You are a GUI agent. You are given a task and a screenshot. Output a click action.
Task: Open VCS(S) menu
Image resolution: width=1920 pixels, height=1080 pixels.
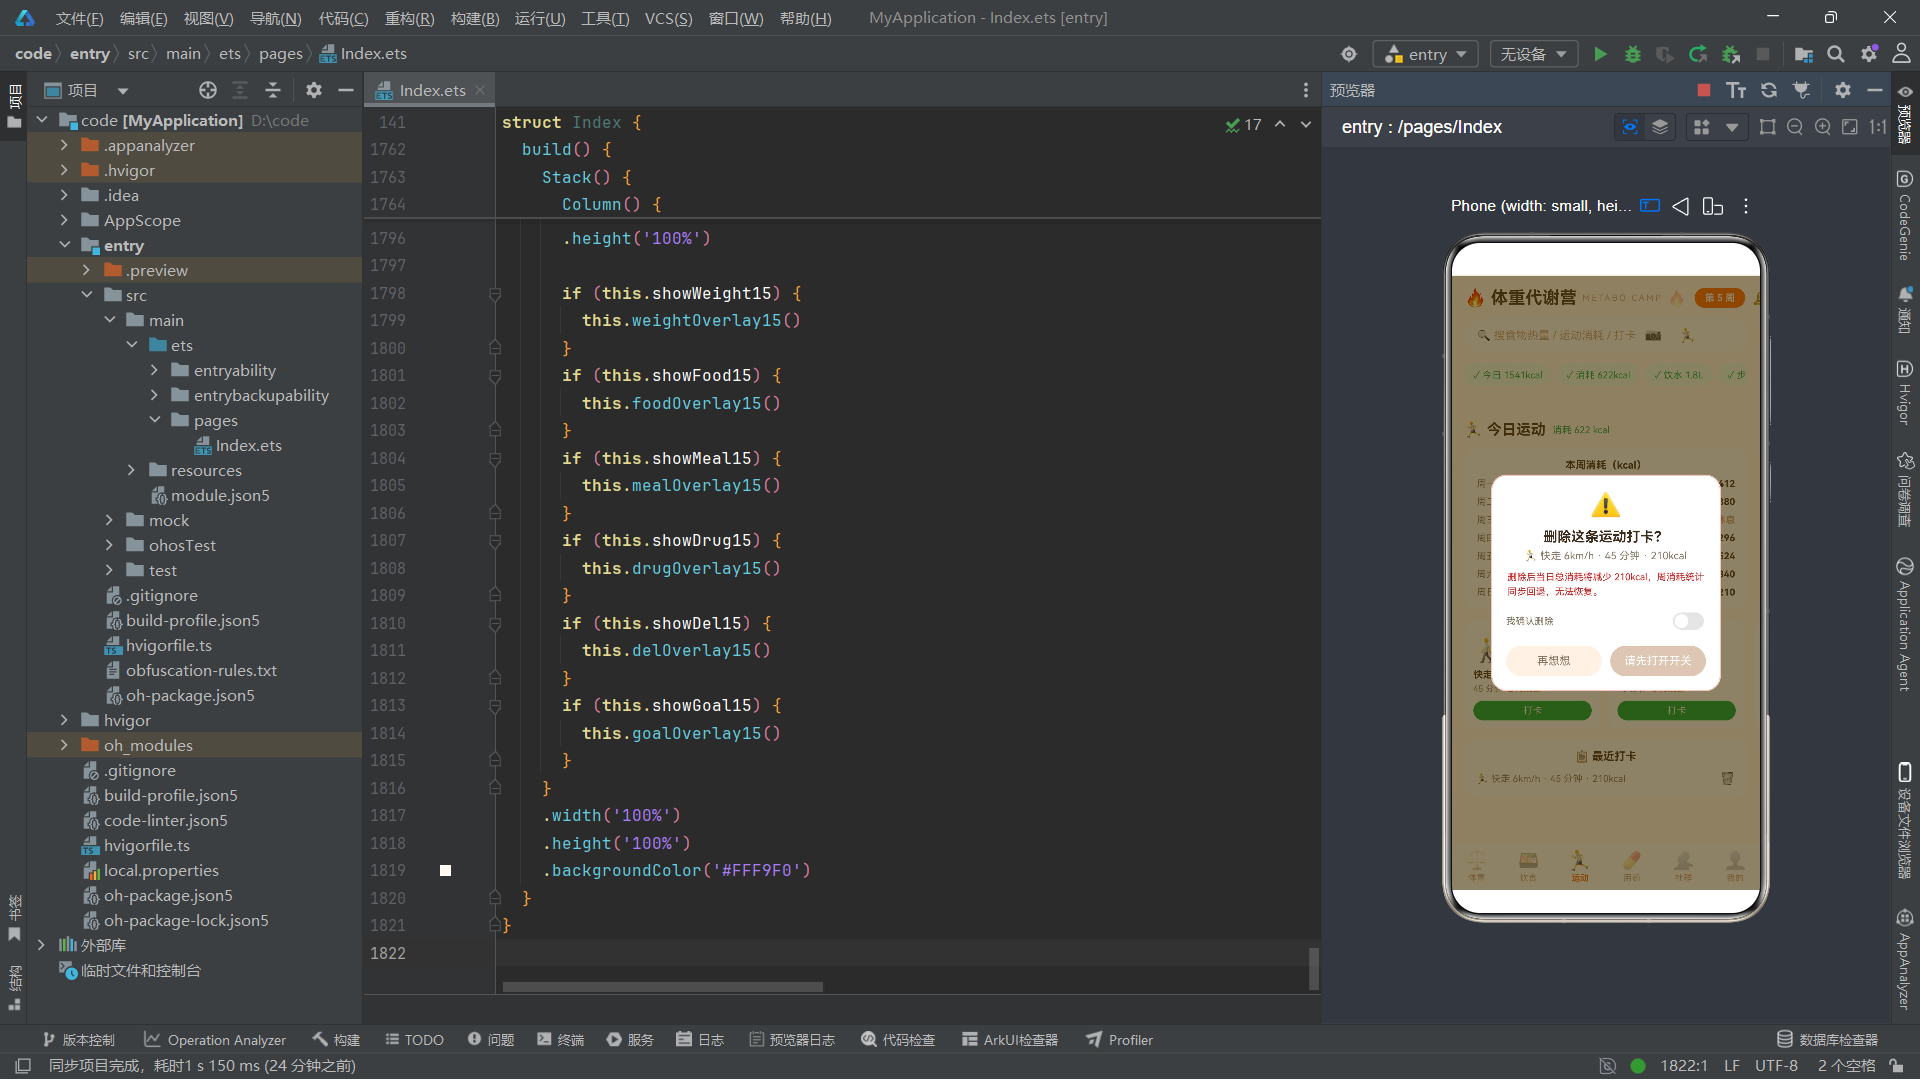pos(668,18)
